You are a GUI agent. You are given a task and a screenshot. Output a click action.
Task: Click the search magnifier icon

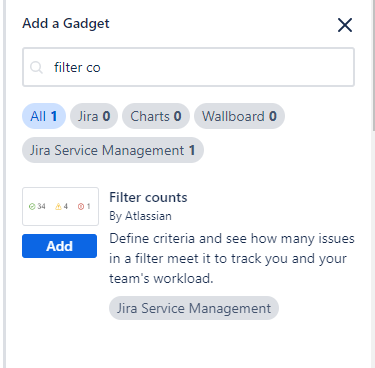point(36,67)
